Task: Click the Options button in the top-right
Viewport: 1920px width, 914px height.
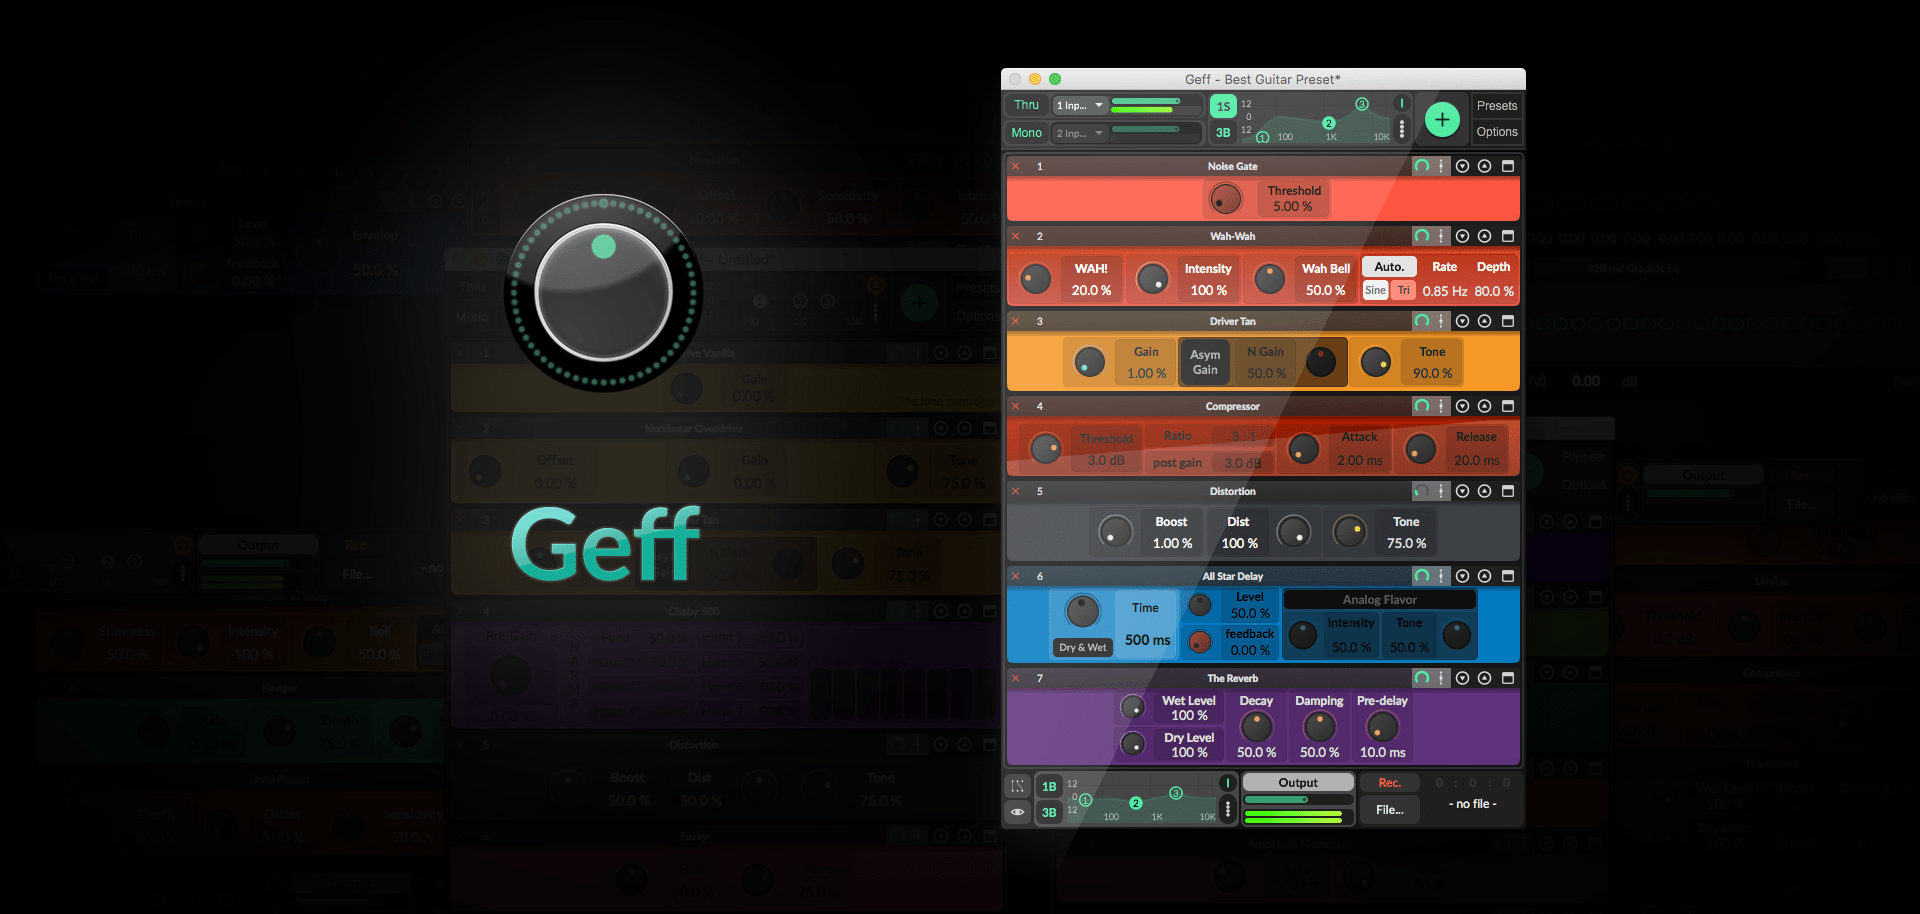Action: click(x=1496, y=131)
